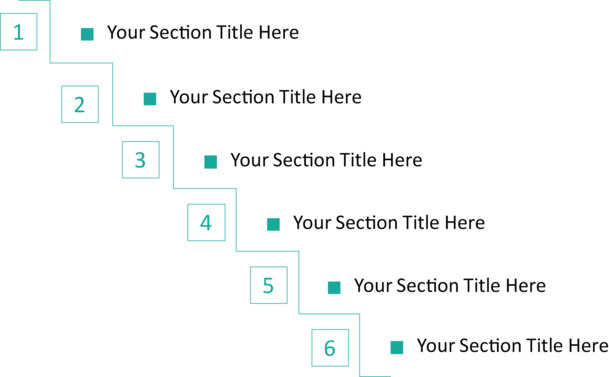Click the first Your Section Title Here text
609x377 pixels.
[x=203, y=32]
